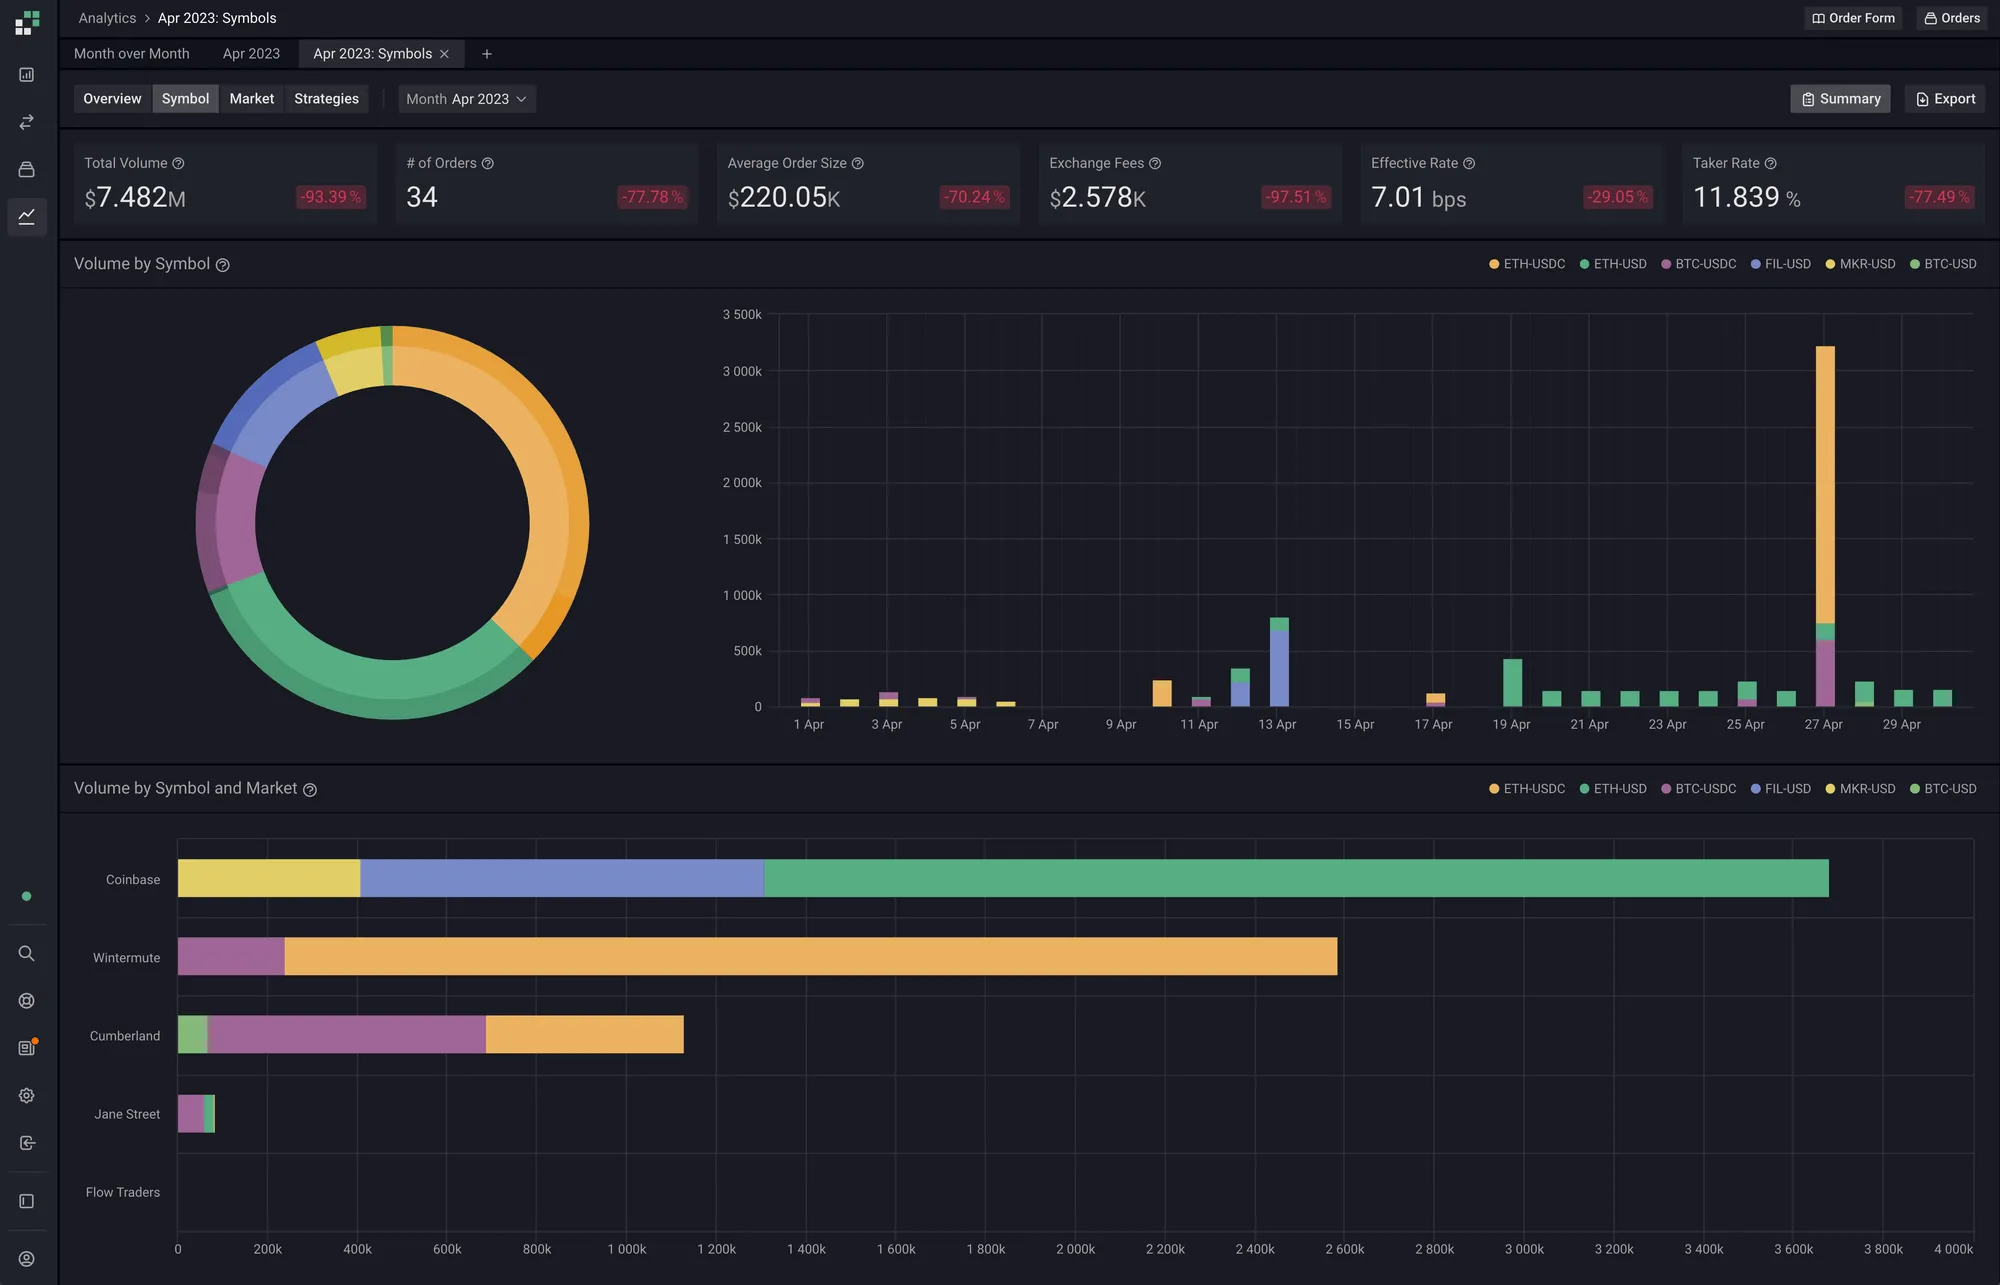Image resolution: width=2000 pixels, height=1285 pixels.
Task: Click help icon next to Total Volume
Action: [178, 163]
